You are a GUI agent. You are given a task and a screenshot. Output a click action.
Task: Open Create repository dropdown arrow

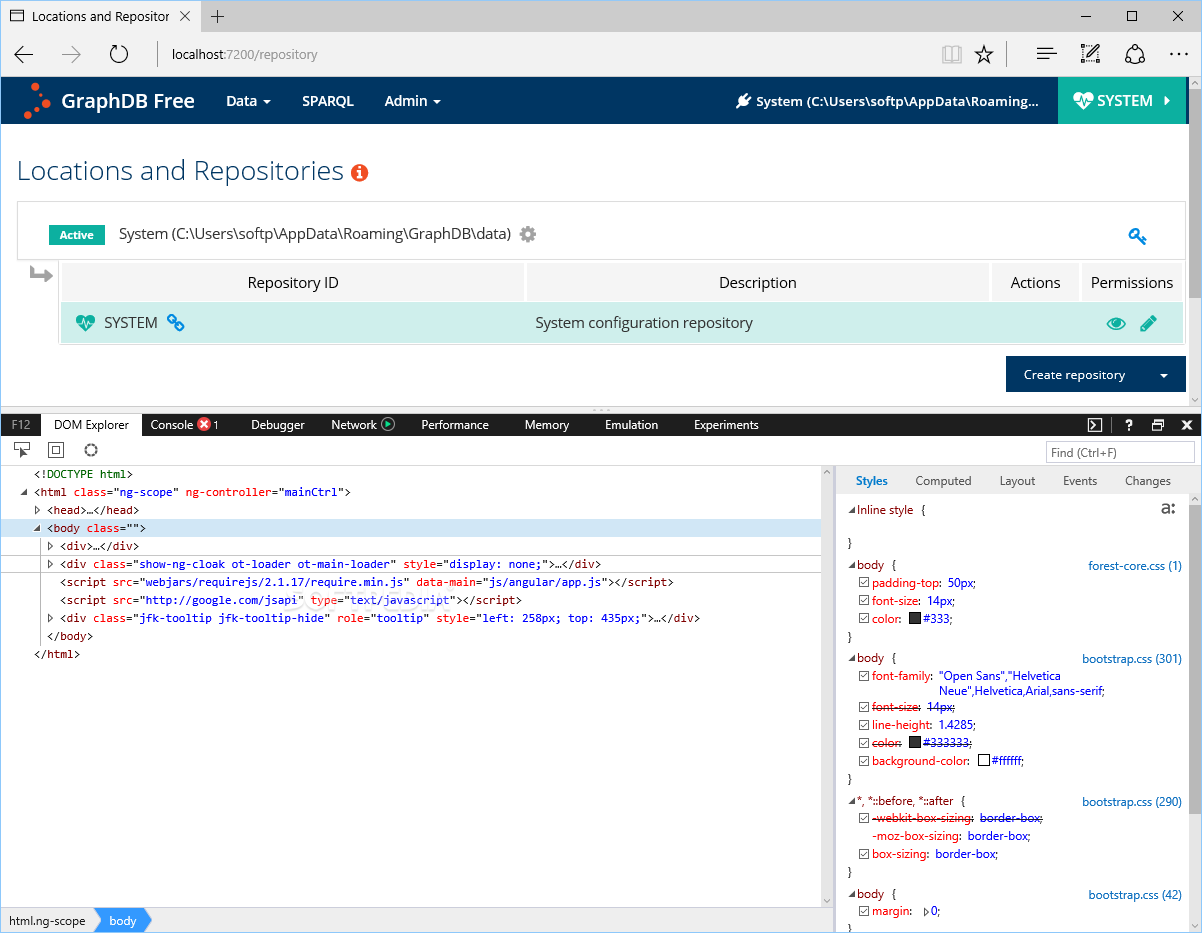pyautogui.click(x=1164, y=375)
